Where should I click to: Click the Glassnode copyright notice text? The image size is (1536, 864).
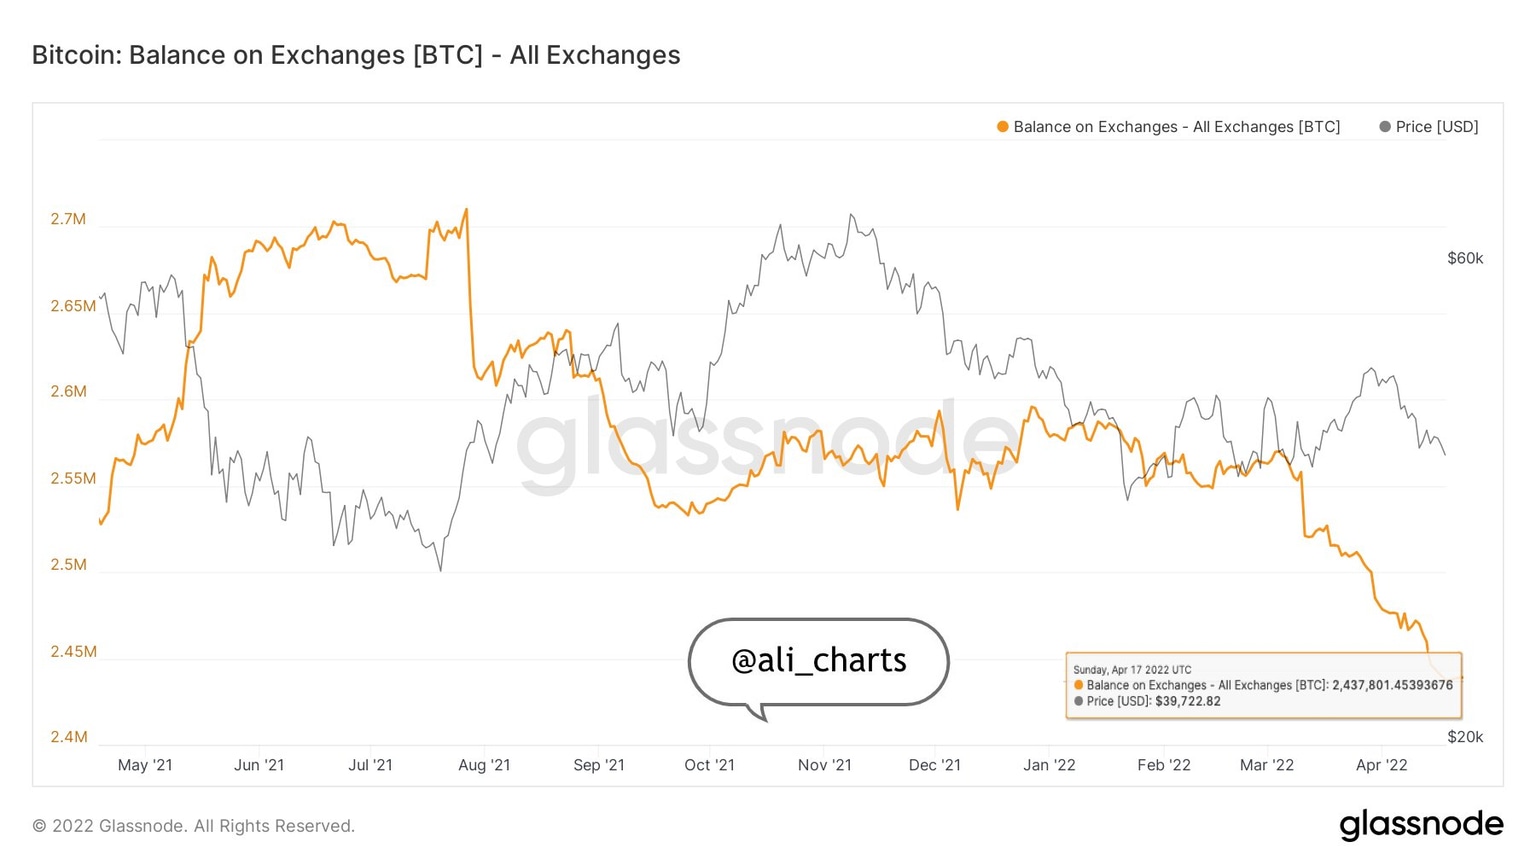pos(194,826)
